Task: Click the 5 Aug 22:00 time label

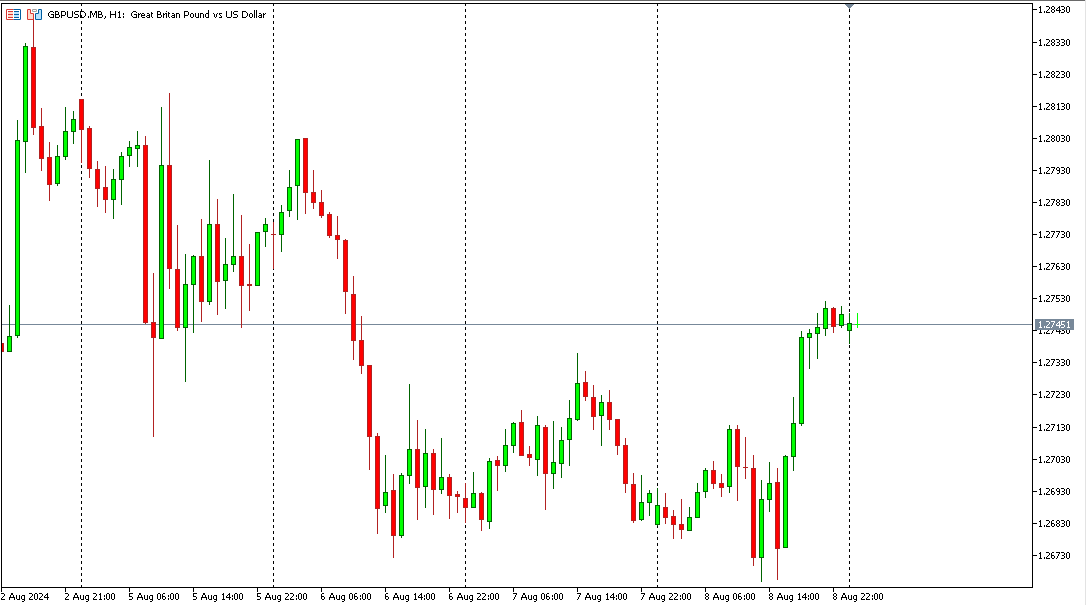Action: click(x=282, y=597)
